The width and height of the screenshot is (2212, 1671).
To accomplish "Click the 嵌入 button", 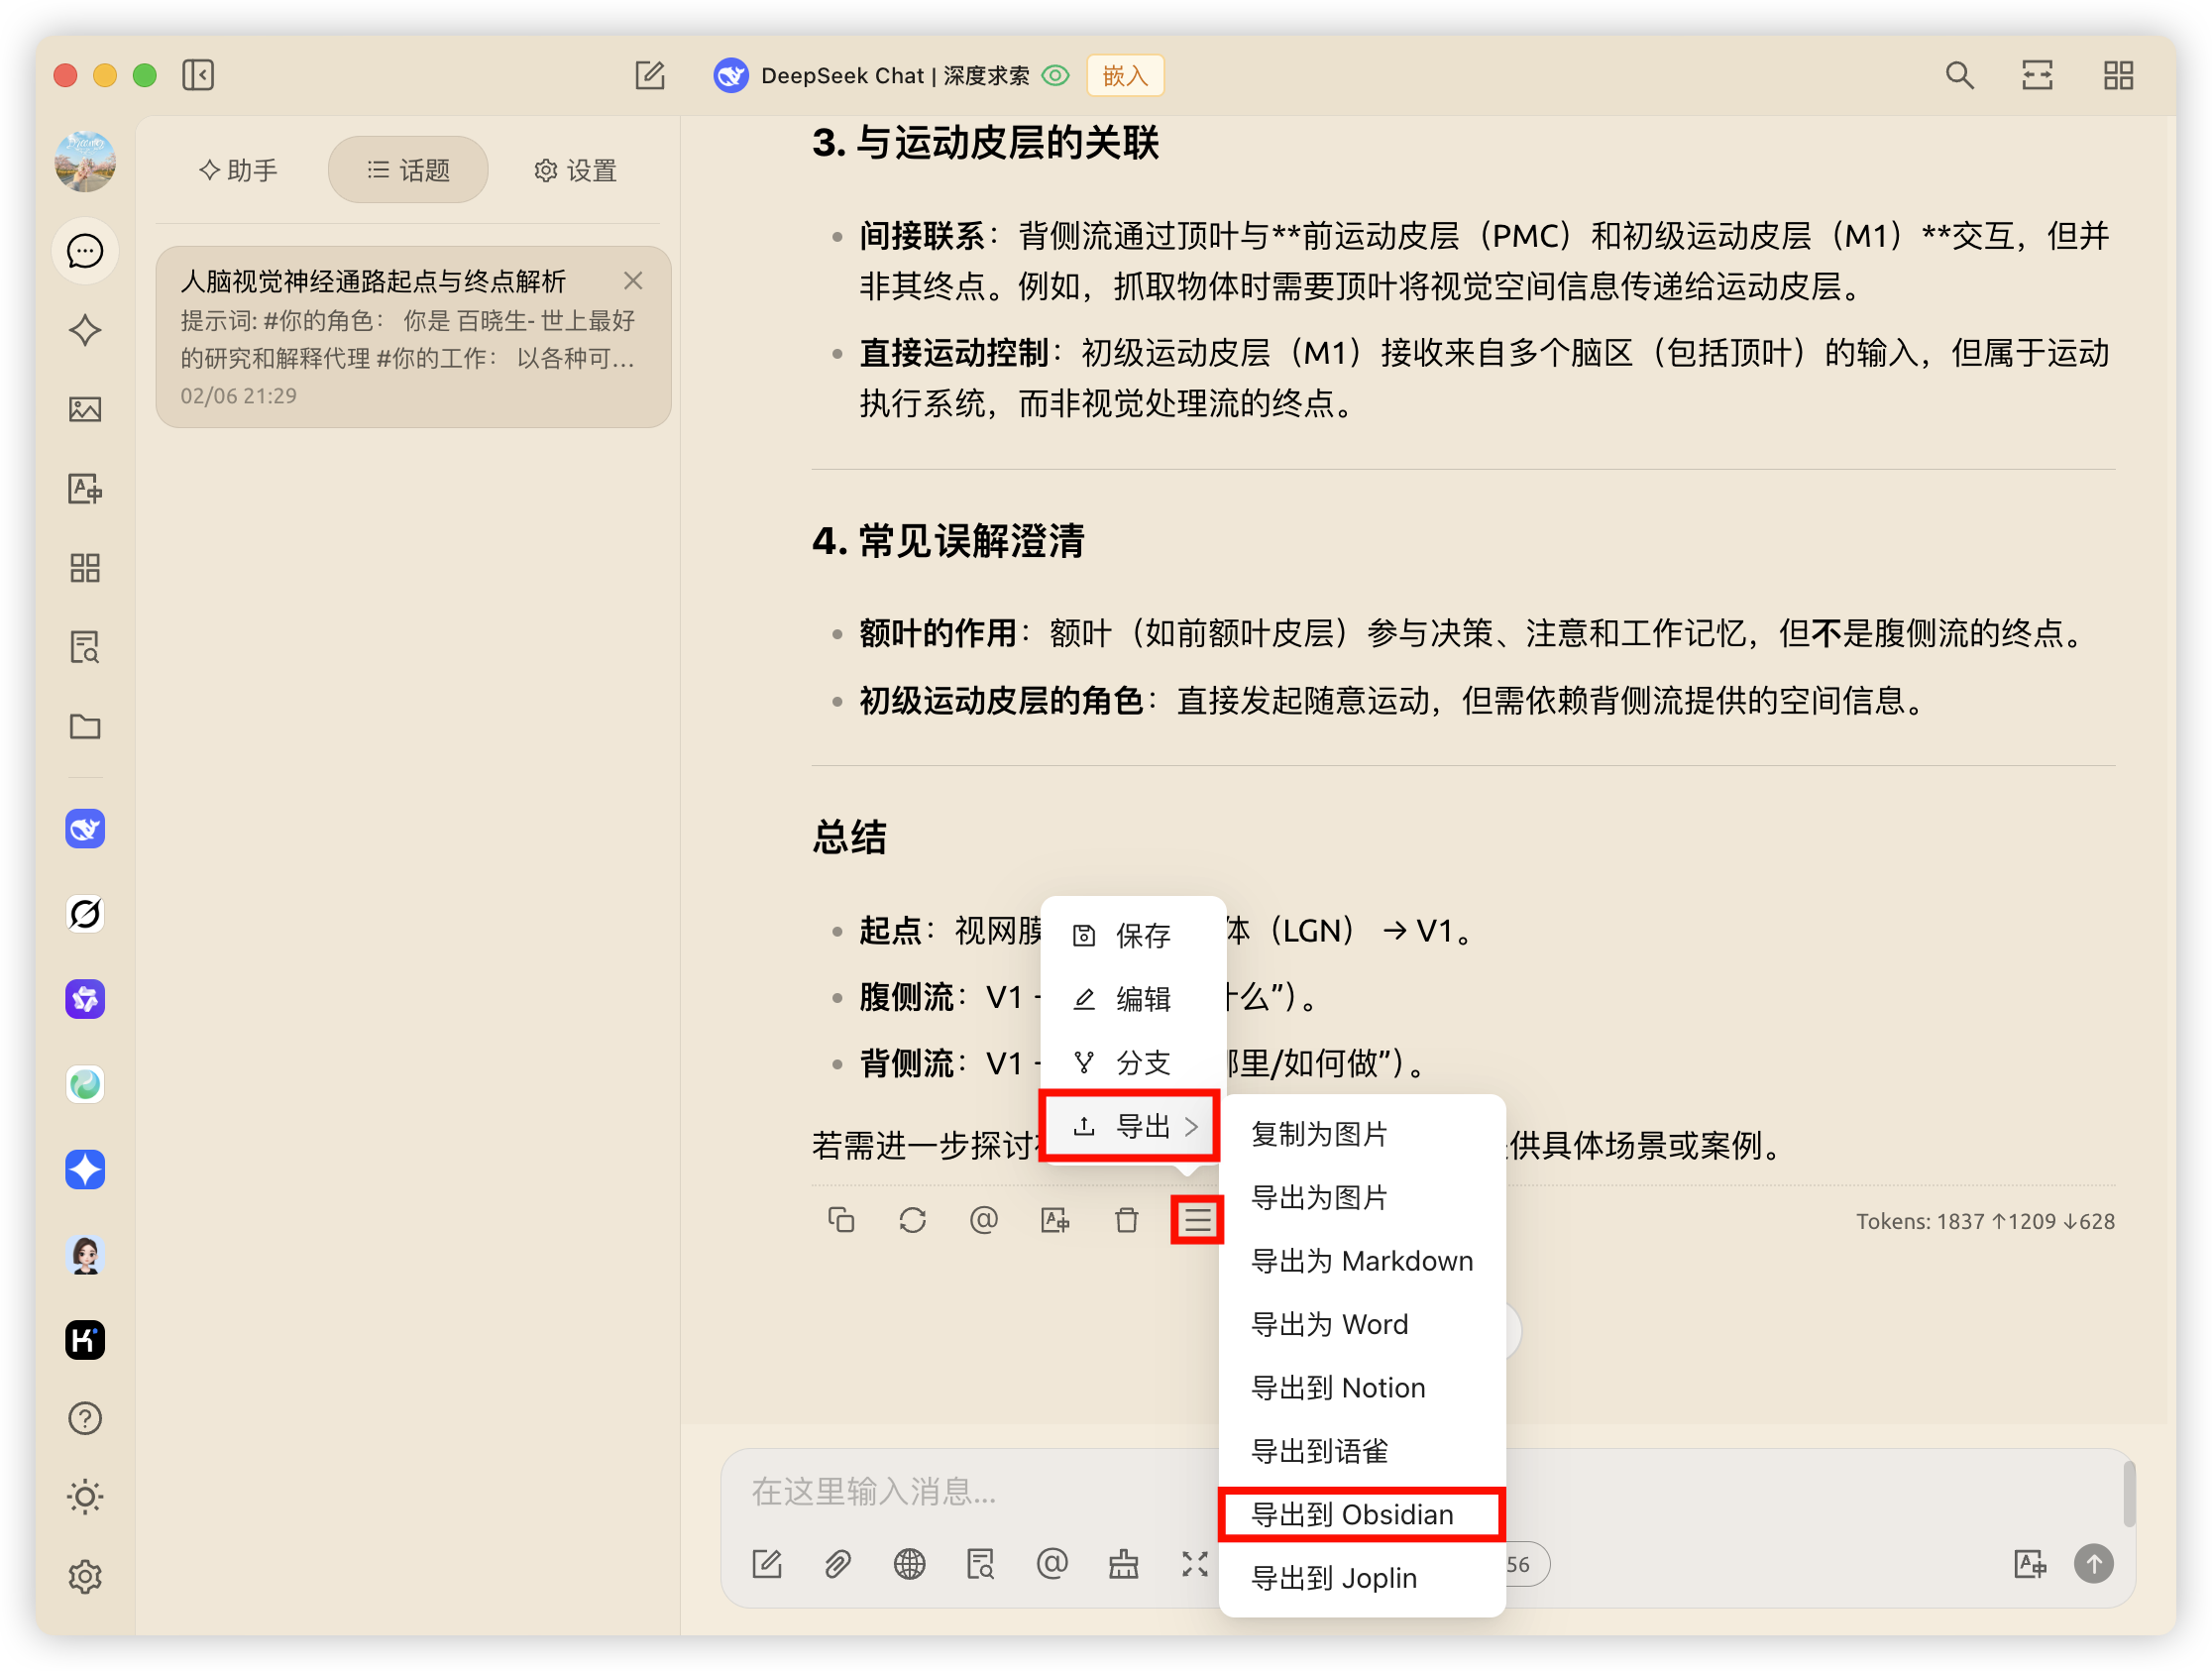I will tap(1124, 76).
